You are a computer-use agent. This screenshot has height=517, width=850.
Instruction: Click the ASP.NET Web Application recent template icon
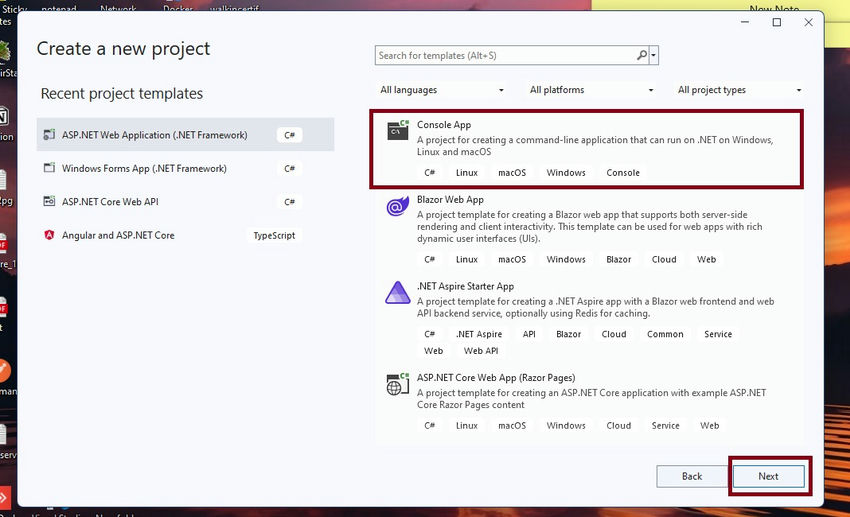(x=49, y=134)
